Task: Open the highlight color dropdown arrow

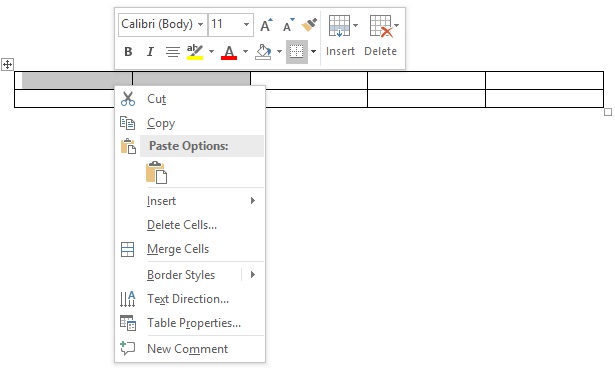Action: (x=211, y=51)
